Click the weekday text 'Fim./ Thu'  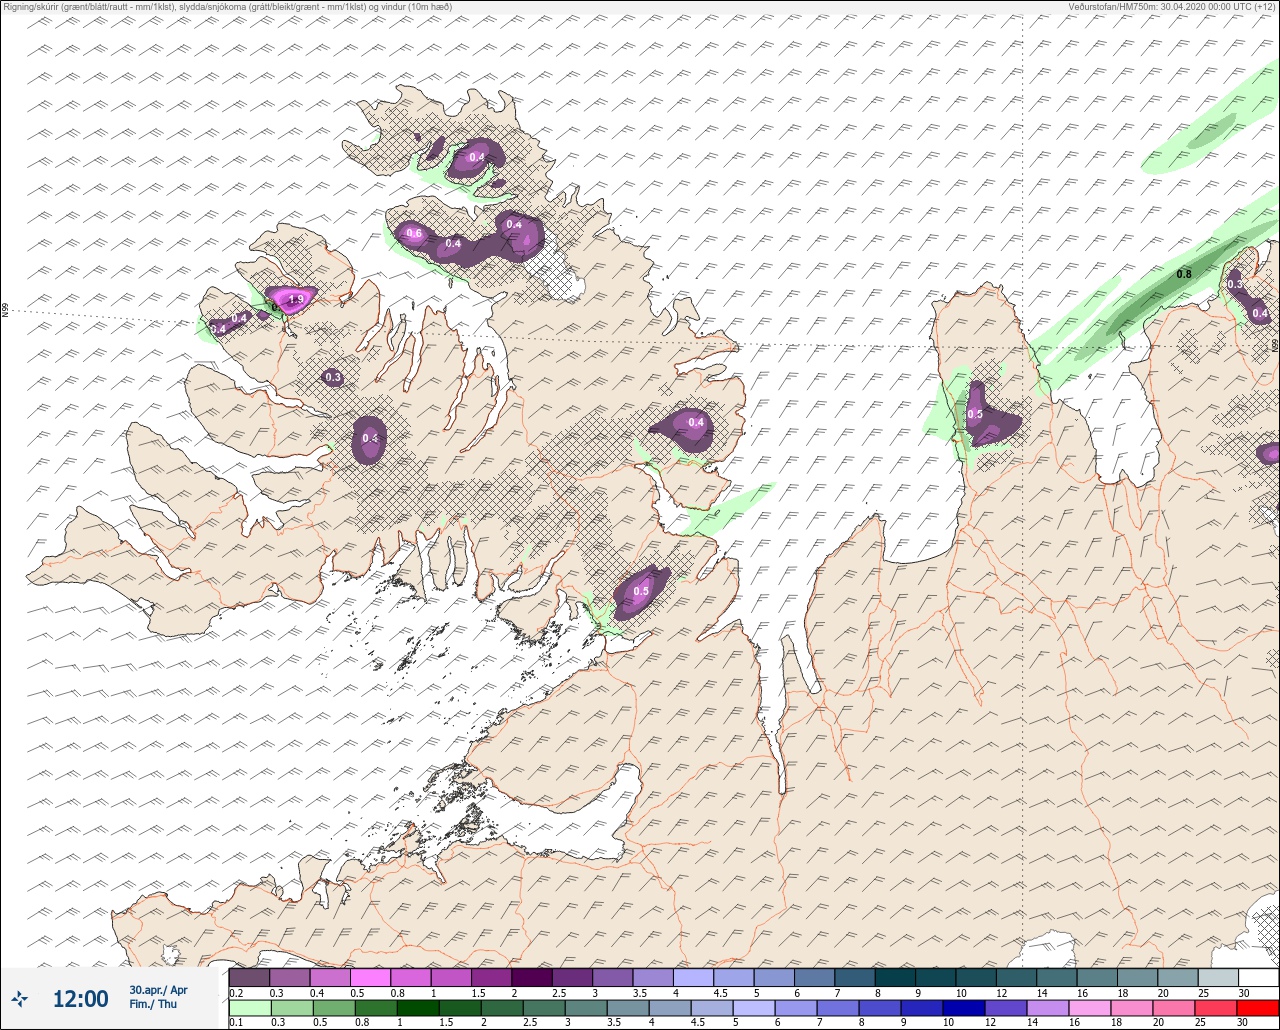pos(153,1004)
